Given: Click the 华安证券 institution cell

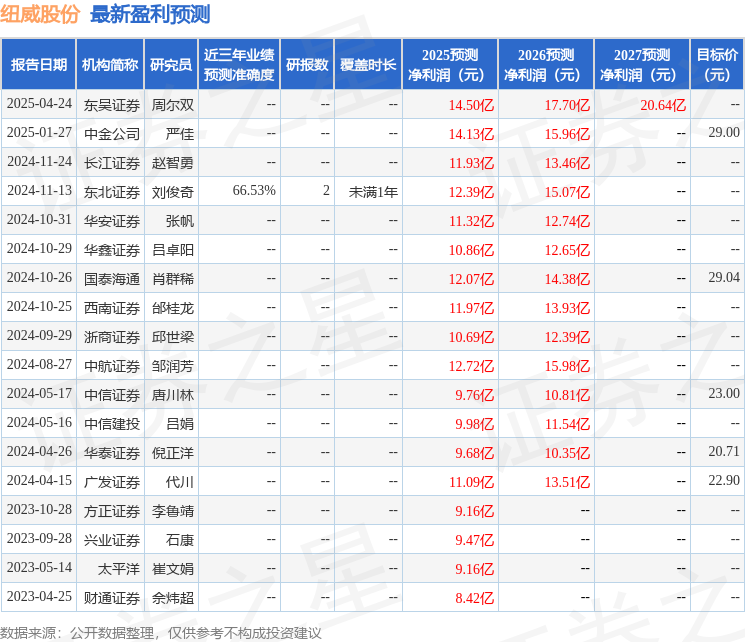Looking at the screenshot, I should point(112,221).
